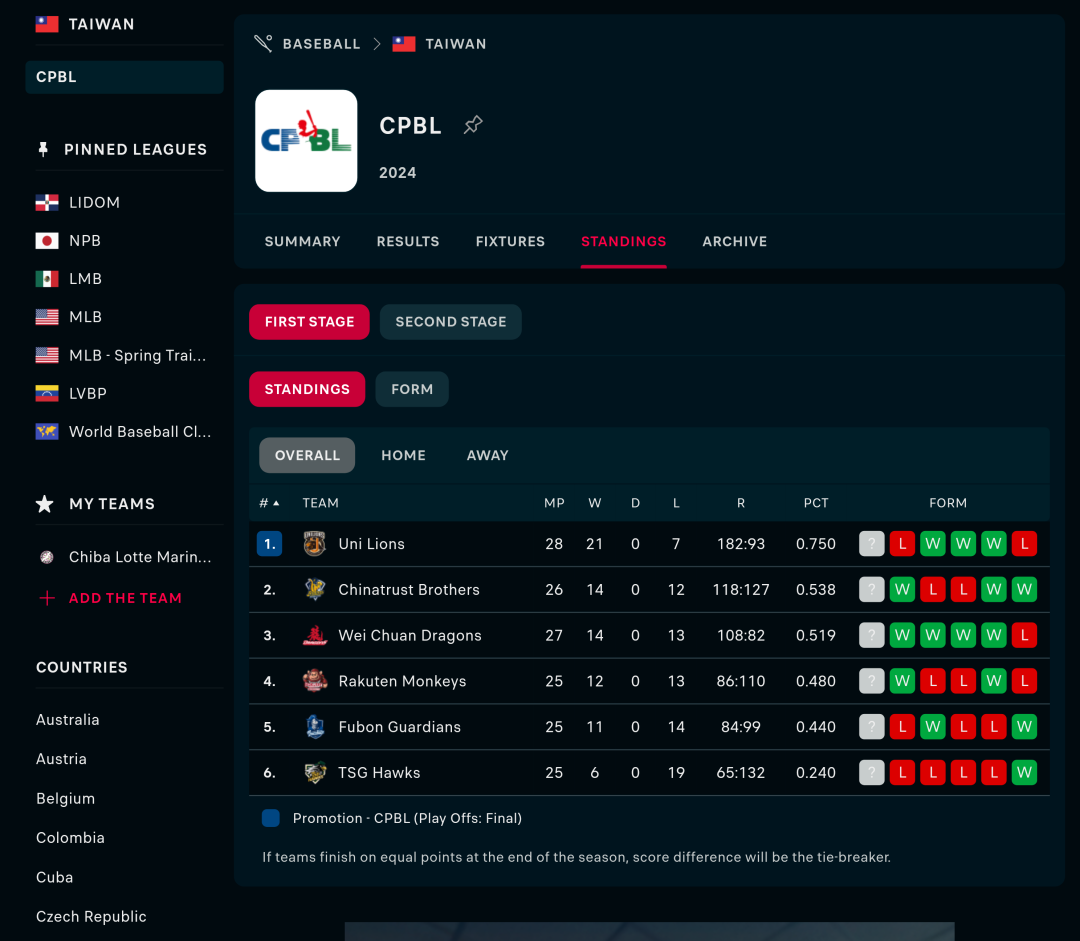Screen dimensions: 1080x941
Task: Click the upcoming-game '?' form box for Uni Lions
Action: point(871,544)
